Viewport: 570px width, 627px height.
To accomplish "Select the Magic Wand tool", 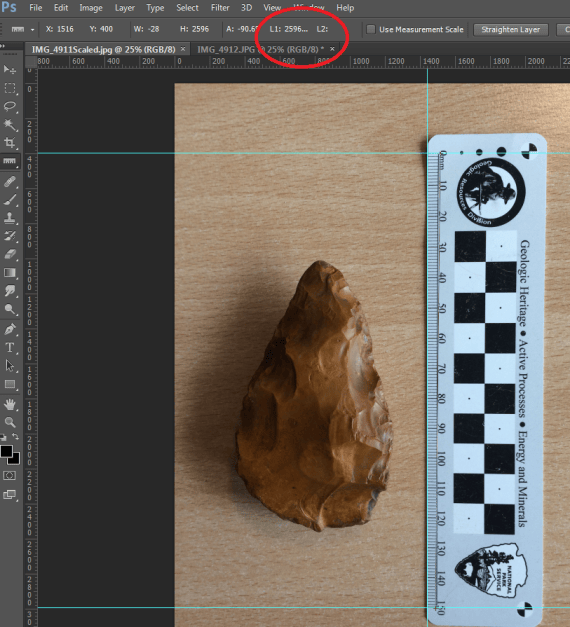I will (10, 125).
